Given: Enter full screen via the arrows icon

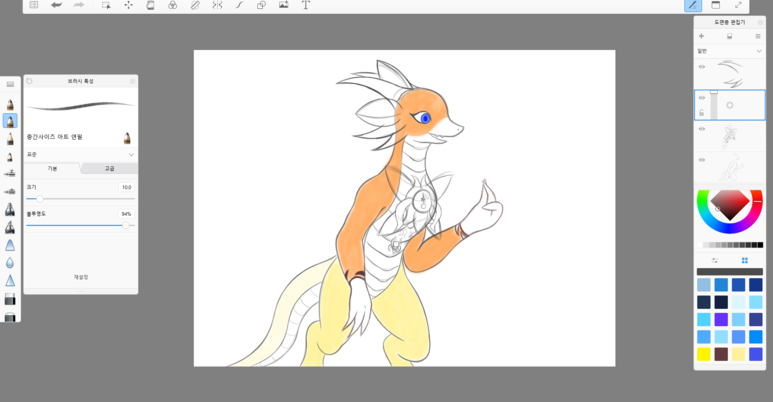Looking at the screenshot, I should click(738, 5).
